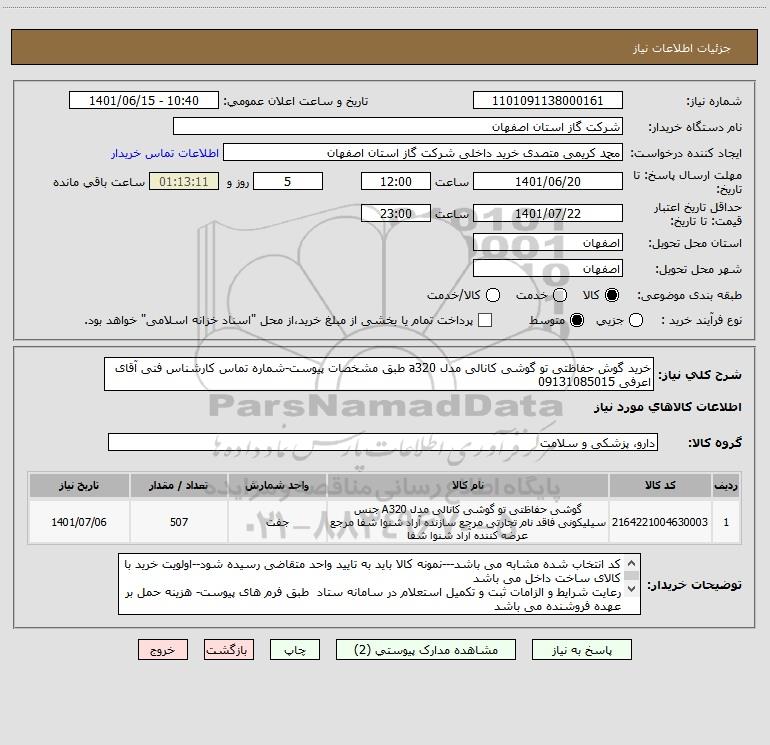770x745 pixels.
Task: Click the اطلاعات کالاهای مورد نیاز section title
Action: [x=667, y=407]
